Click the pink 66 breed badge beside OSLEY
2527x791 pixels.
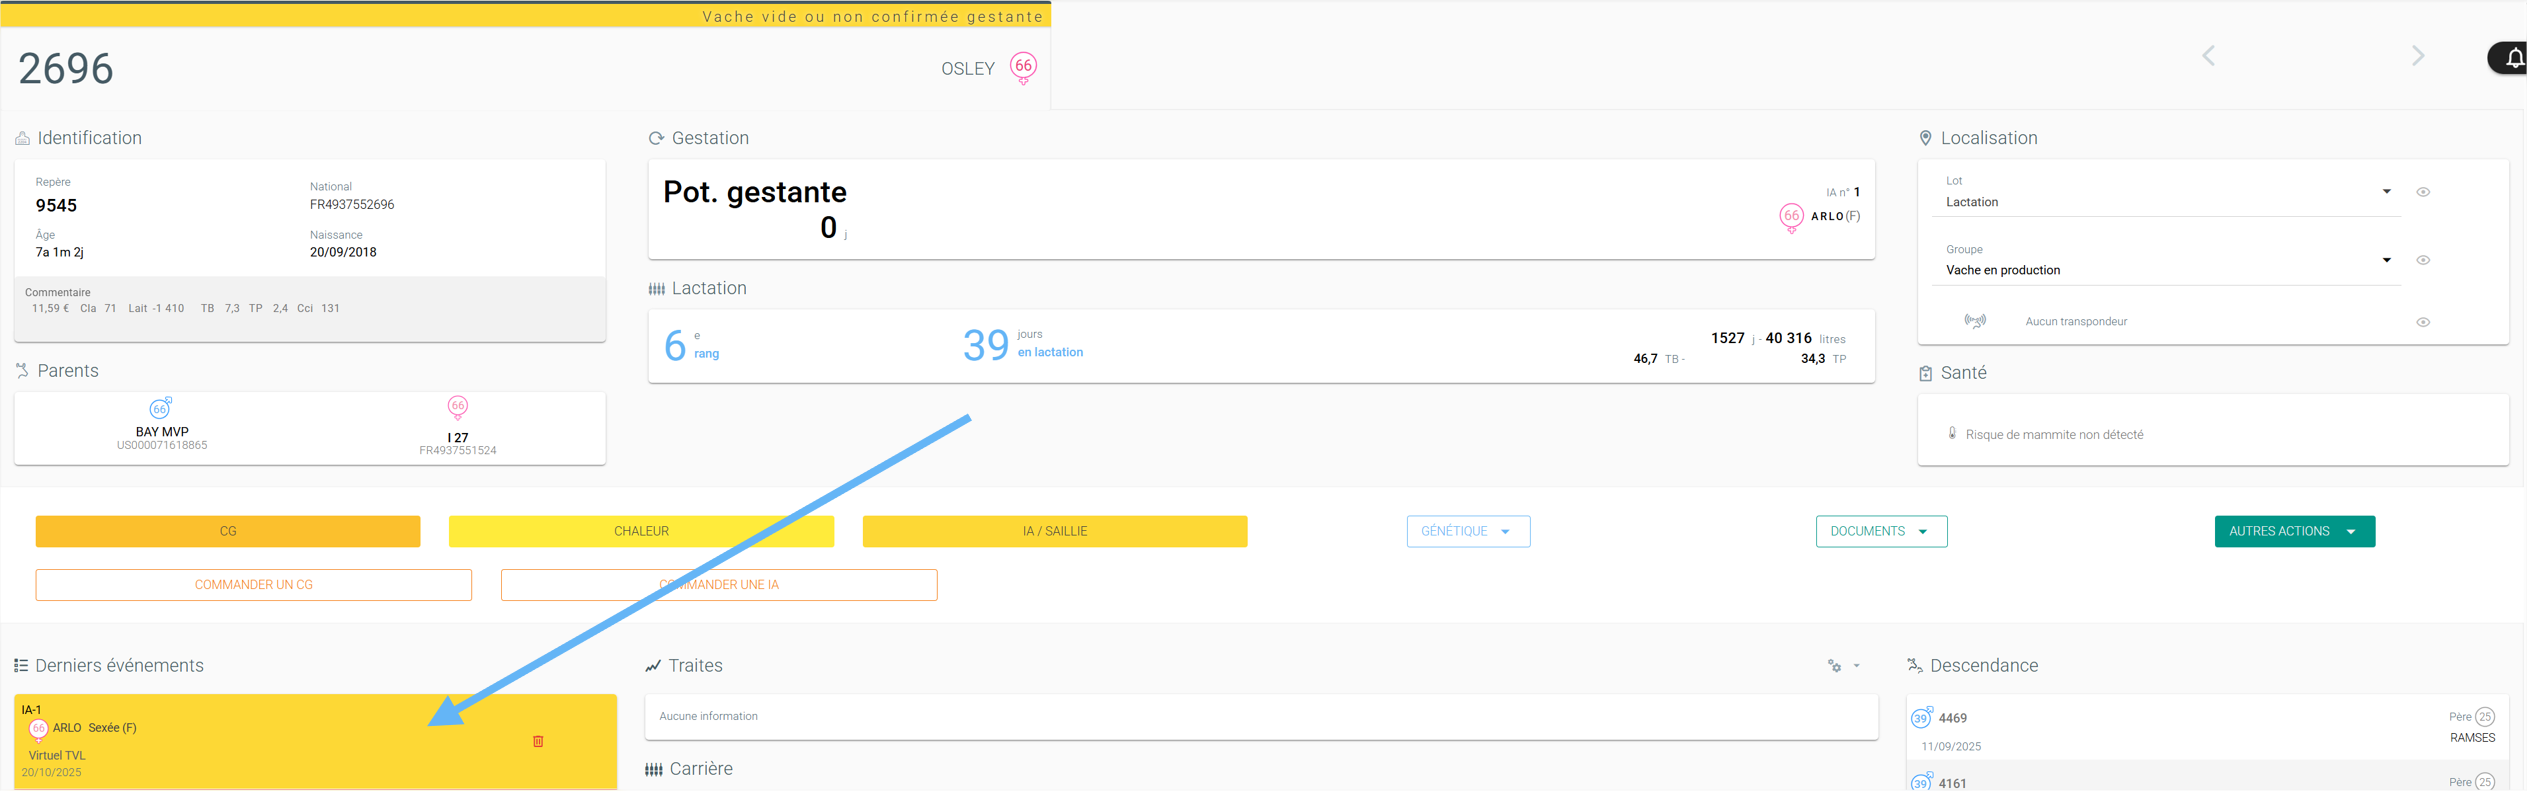pyautogui.click(x=1023, y=67)
